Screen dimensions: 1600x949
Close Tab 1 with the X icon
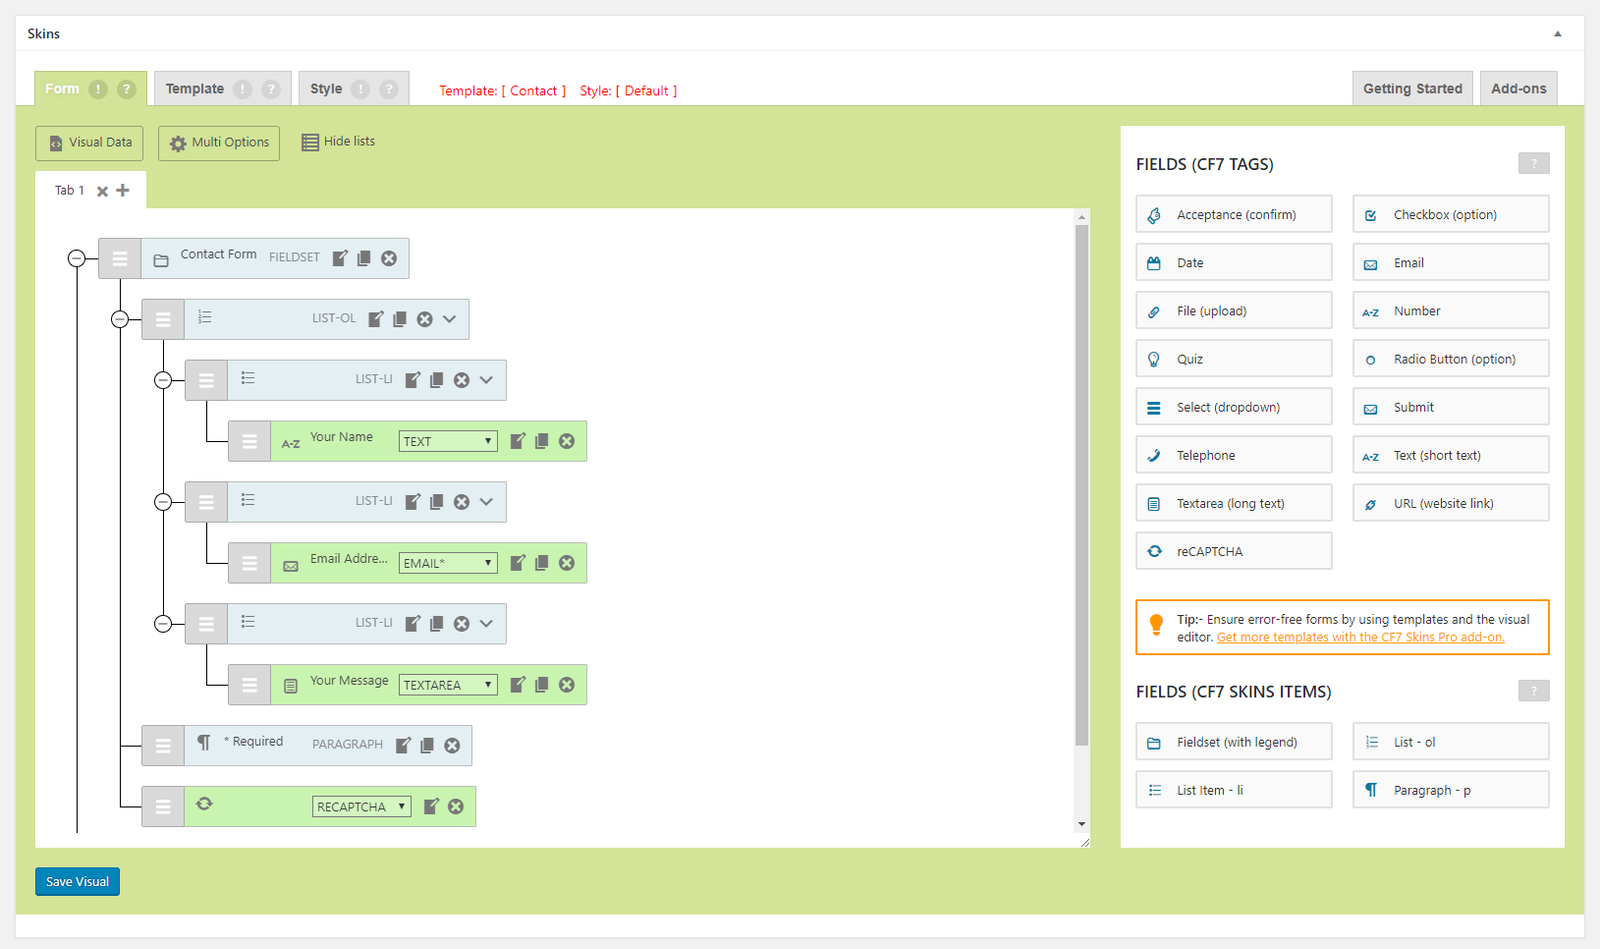click(102, 191)
